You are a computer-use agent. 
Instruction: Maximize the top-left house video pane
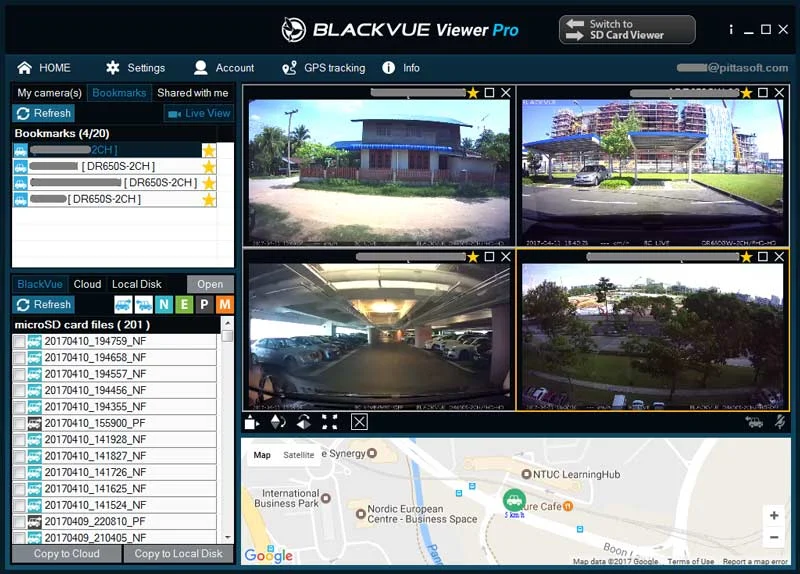pos(489,92)
